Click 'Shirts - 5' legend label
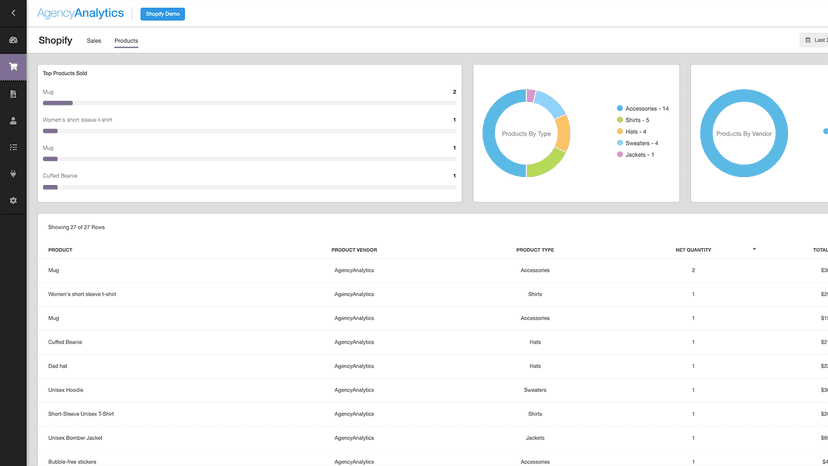Image resolution: width=828 pixels, height=466 pixels. [637, 120]
